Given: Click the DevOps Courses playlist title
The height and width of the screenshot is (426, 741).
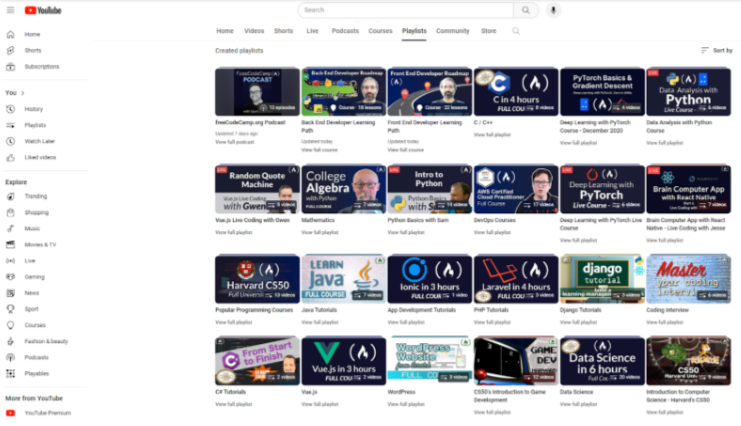Looking at the screenshot, I should pos(495,220).
